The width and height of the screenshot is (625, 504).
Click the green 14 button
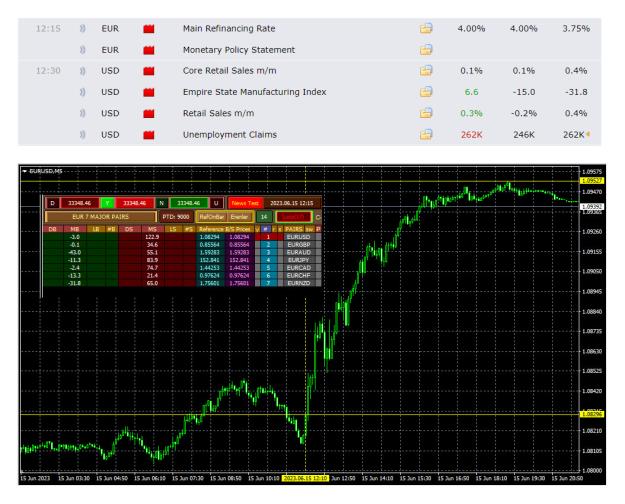click(x=264, y=217)
